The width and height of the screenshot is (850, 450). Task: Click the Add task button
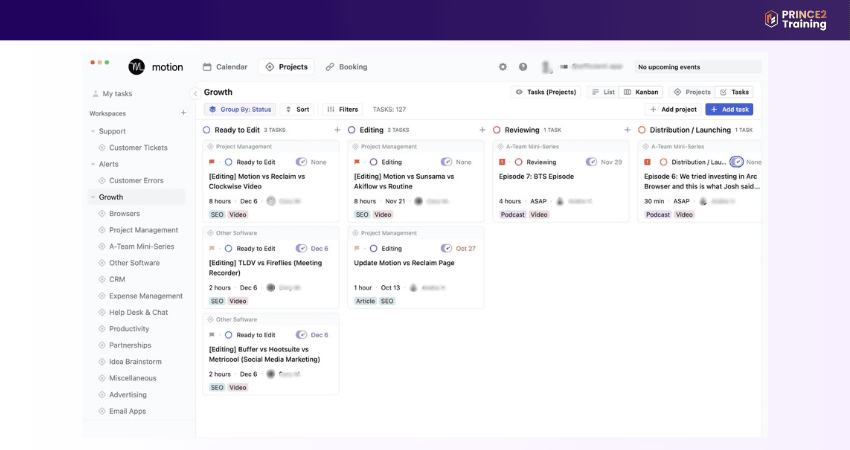729,109
